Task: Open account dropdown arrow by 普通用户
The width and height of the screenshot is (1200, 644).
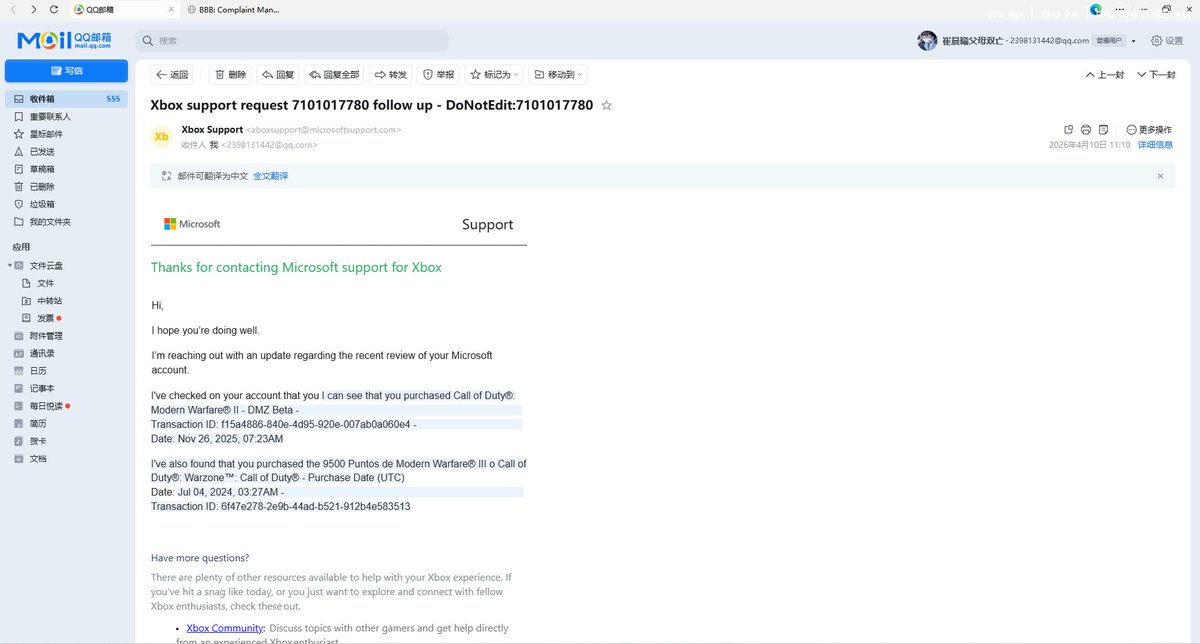Action: coord(1134,41)
